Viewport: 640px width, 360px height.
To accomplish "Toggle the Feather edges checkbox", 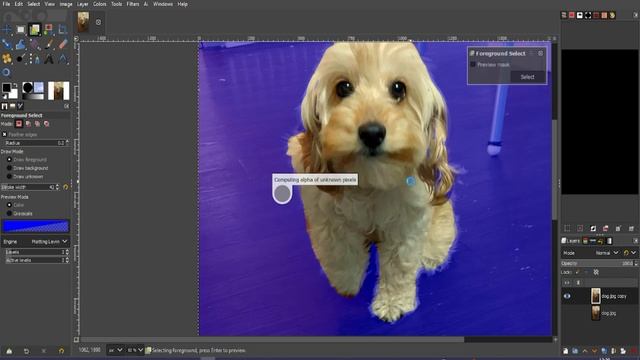I will pos(4,134).
